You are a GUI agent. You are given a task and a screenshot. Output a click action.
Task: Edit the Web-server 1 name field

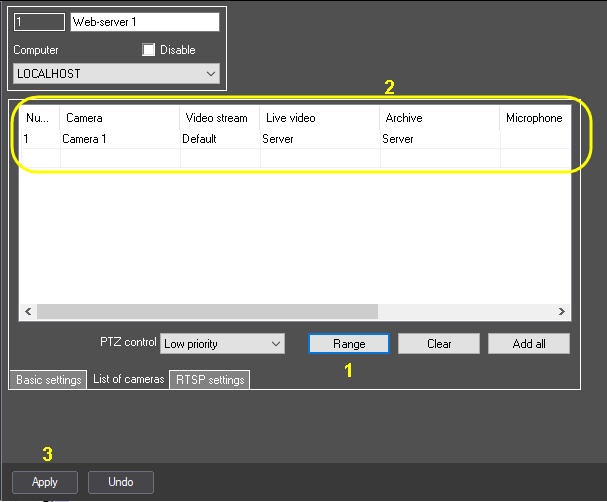point(145,22)
